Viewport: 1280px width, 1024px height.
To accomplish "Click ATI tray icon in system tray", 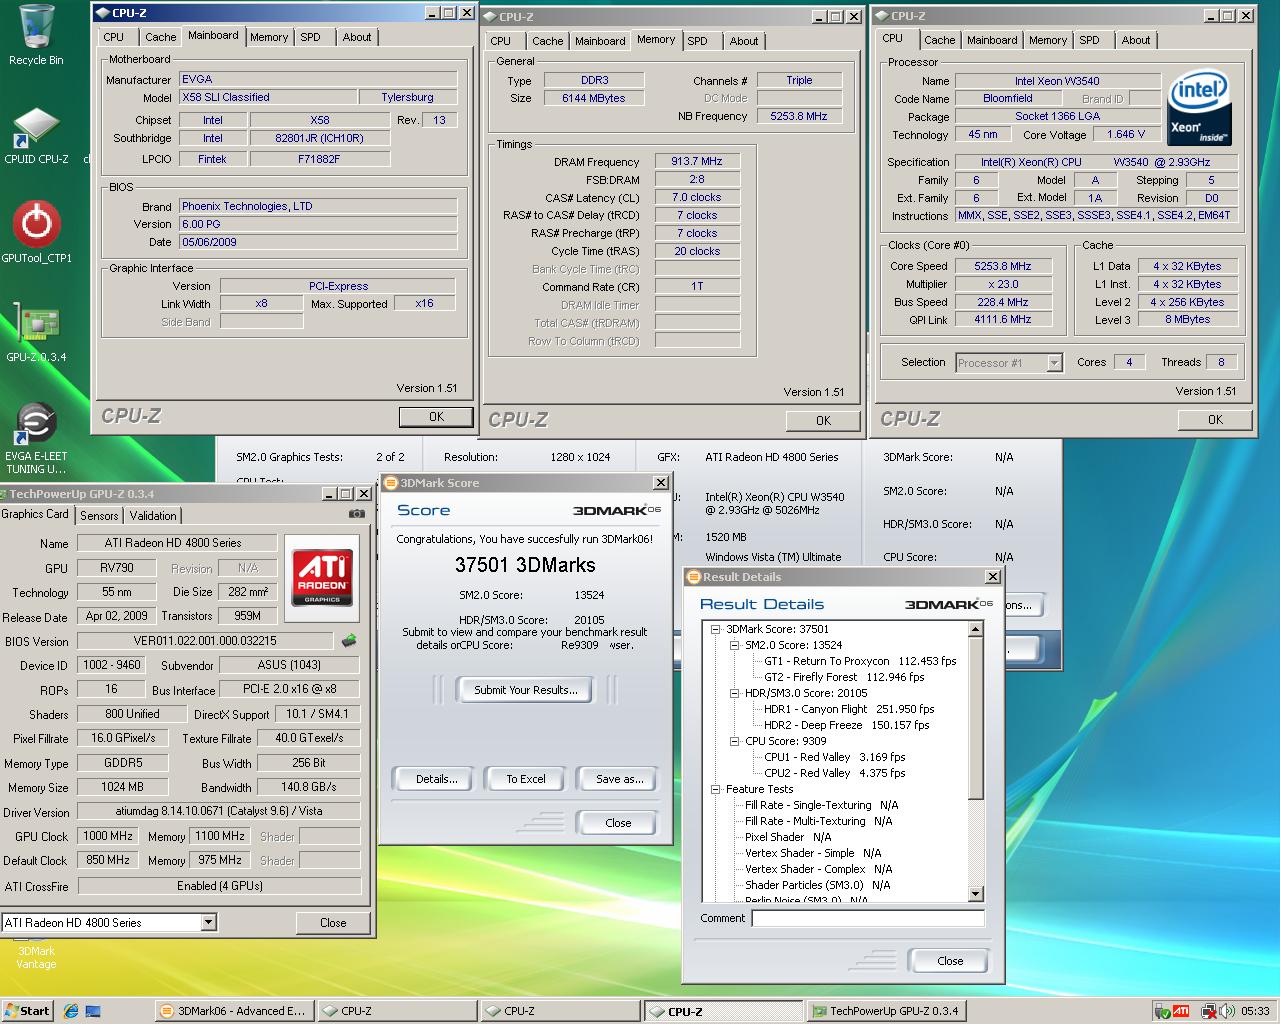I will [1181, 1011].
